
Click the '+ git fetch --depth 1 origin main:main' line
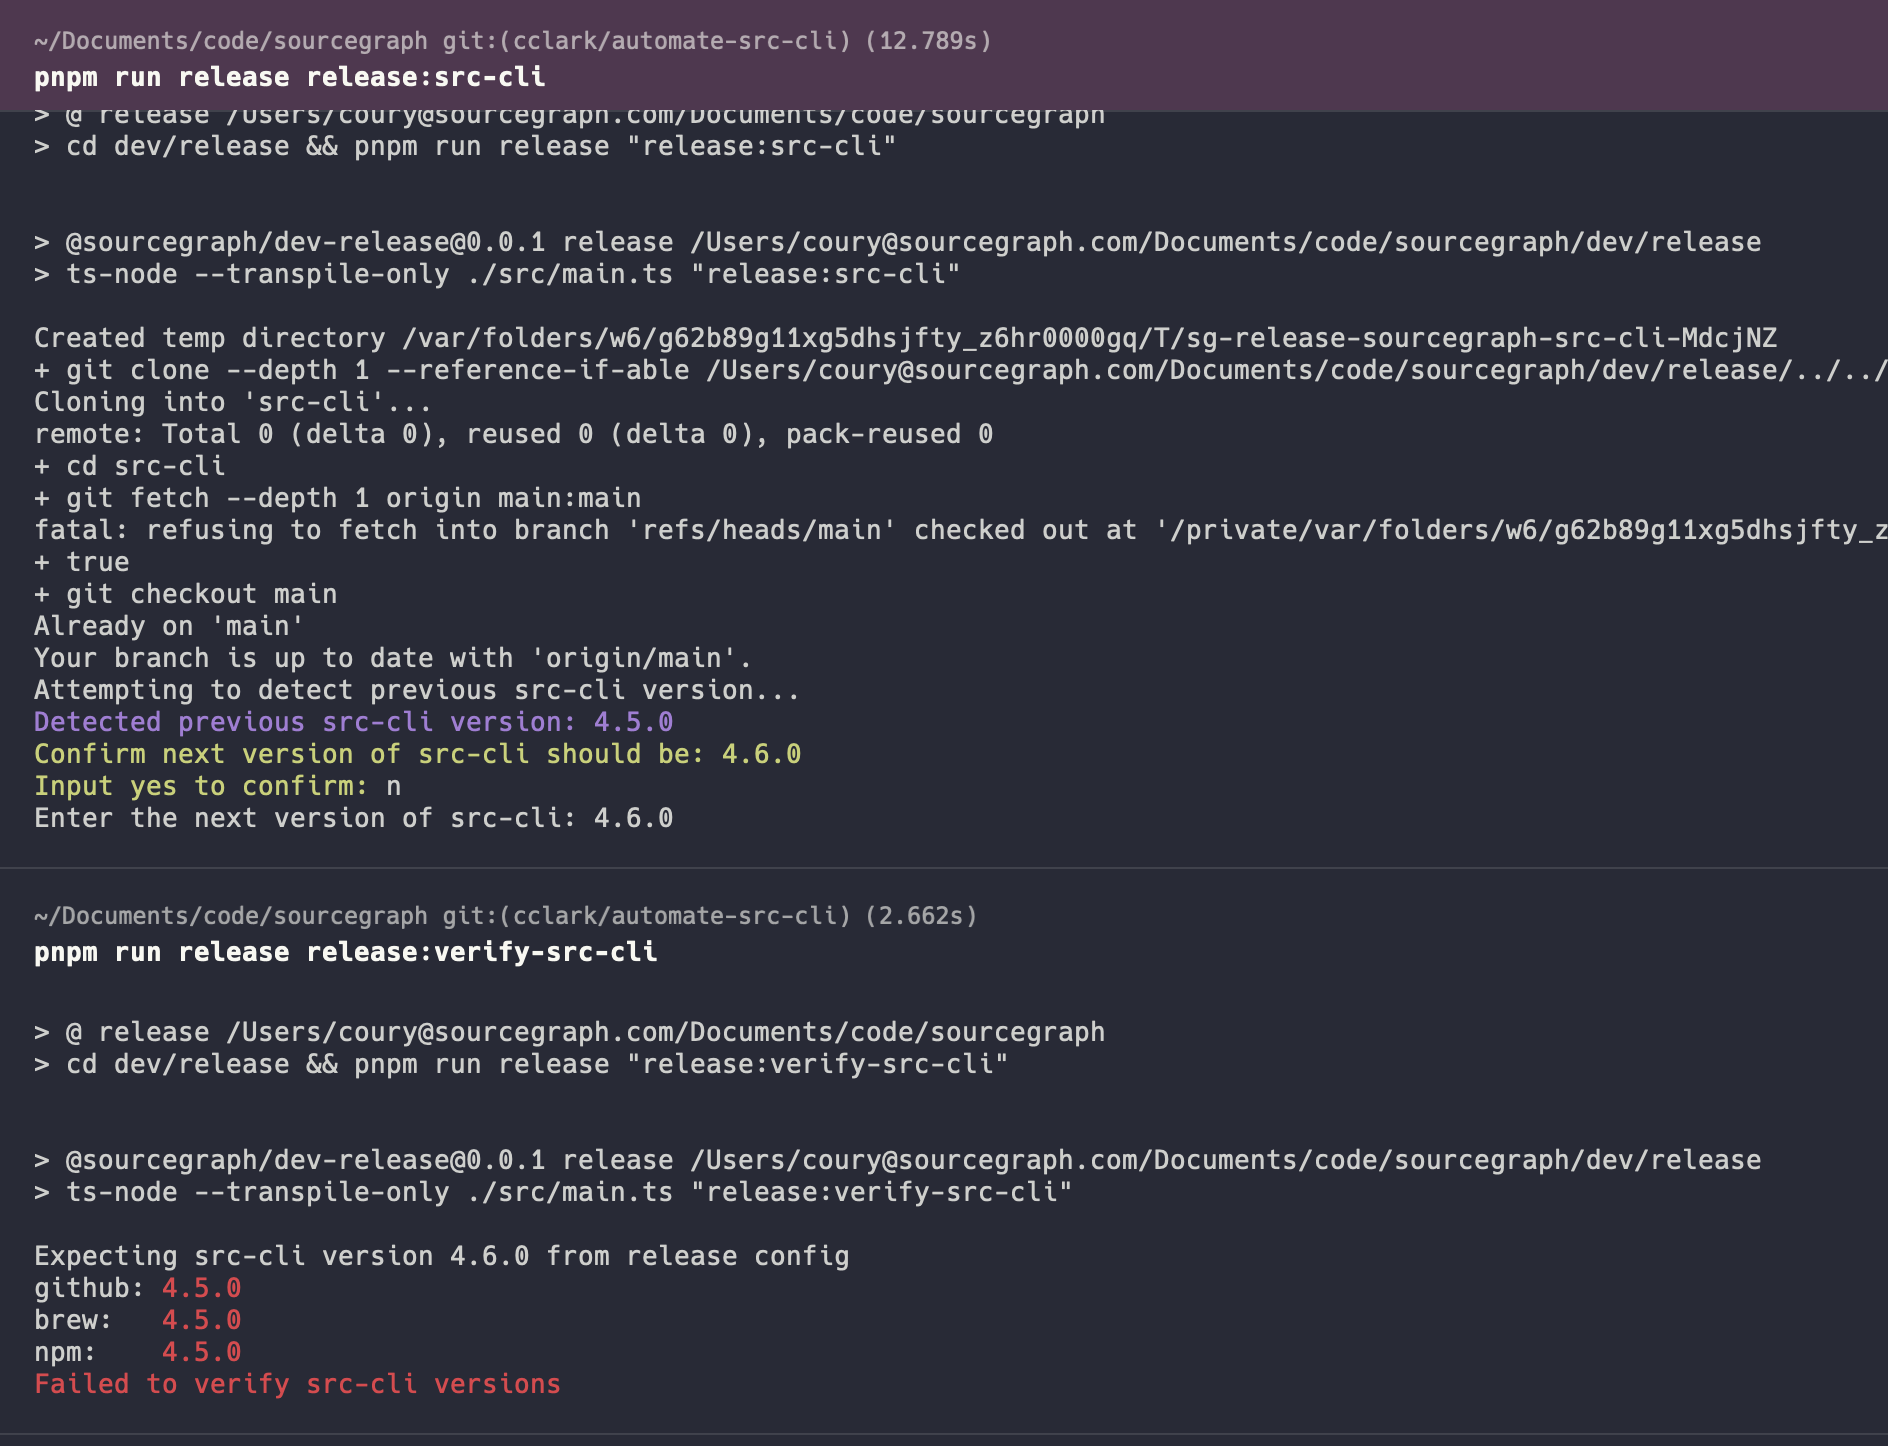[338, 498]
